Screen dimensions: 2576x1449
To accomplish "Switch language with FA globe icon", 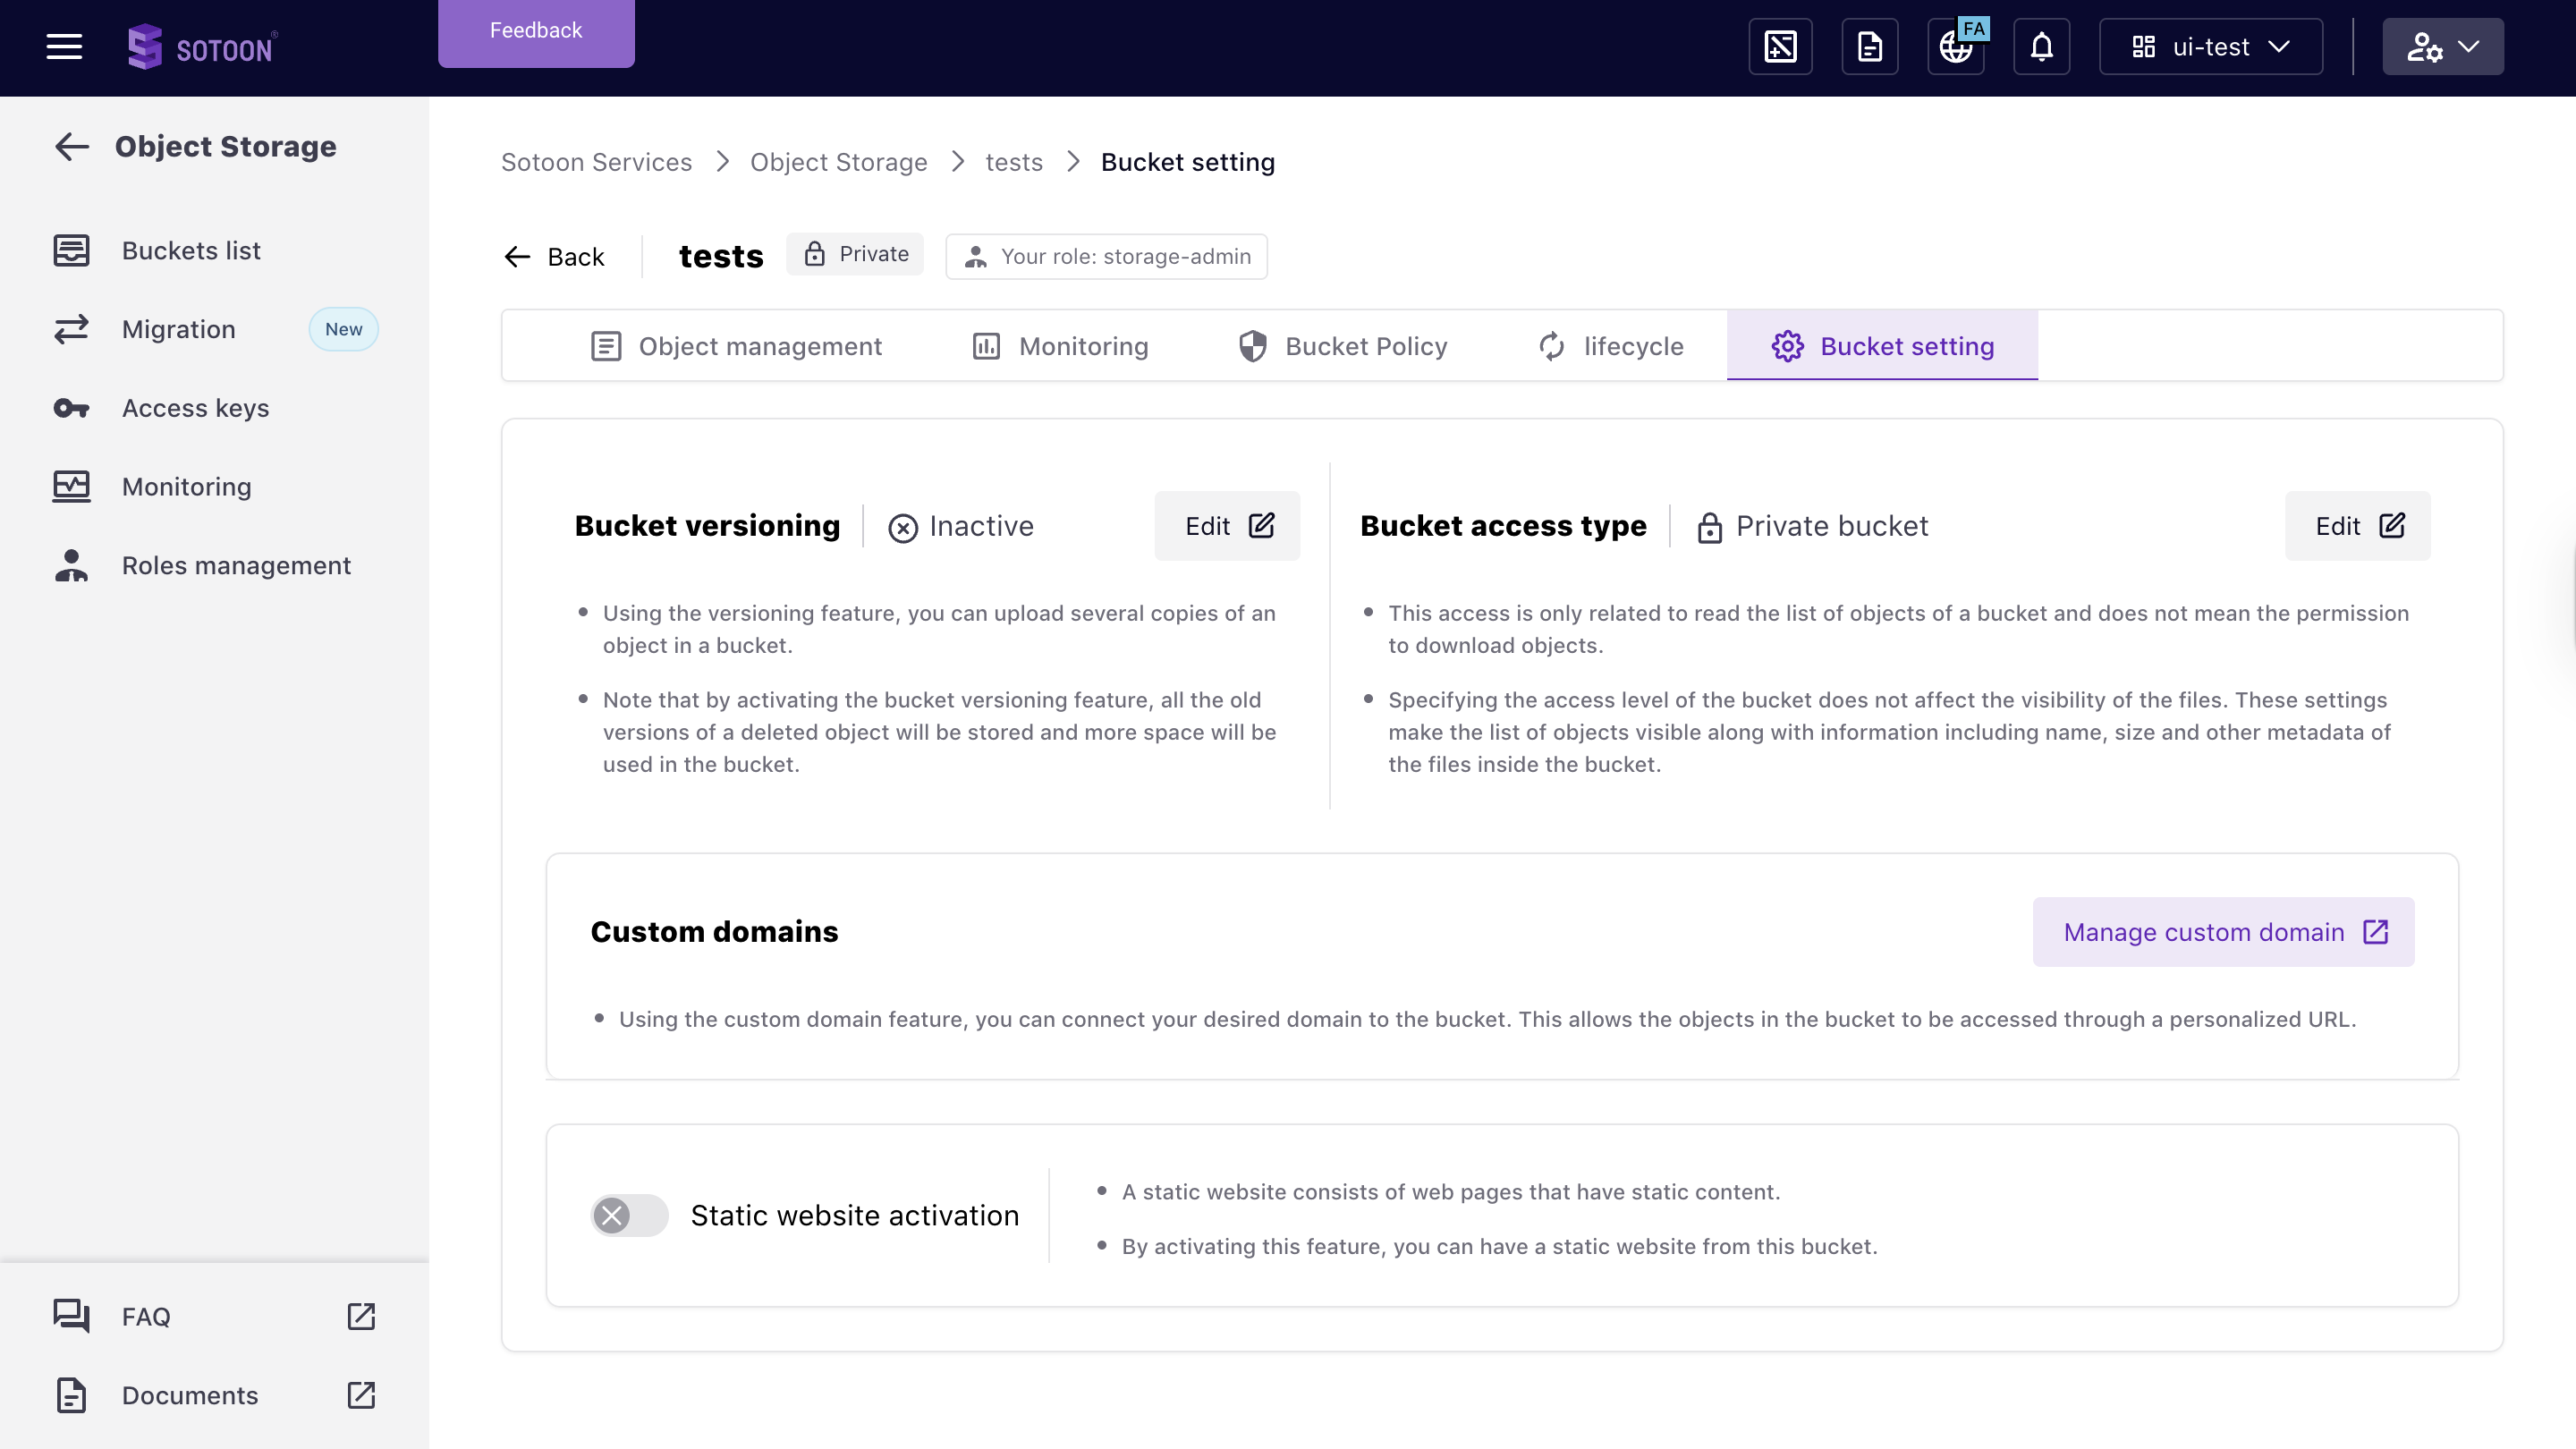I will pyautogui.click(x=1957, y=46).
